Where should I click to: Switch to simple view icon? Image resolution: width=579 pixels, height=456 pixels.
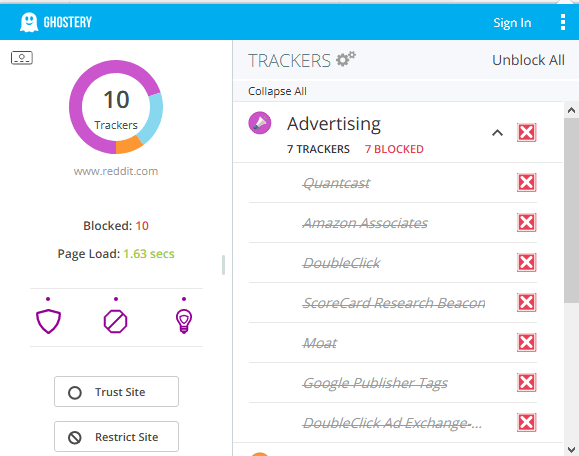point(22,58)
